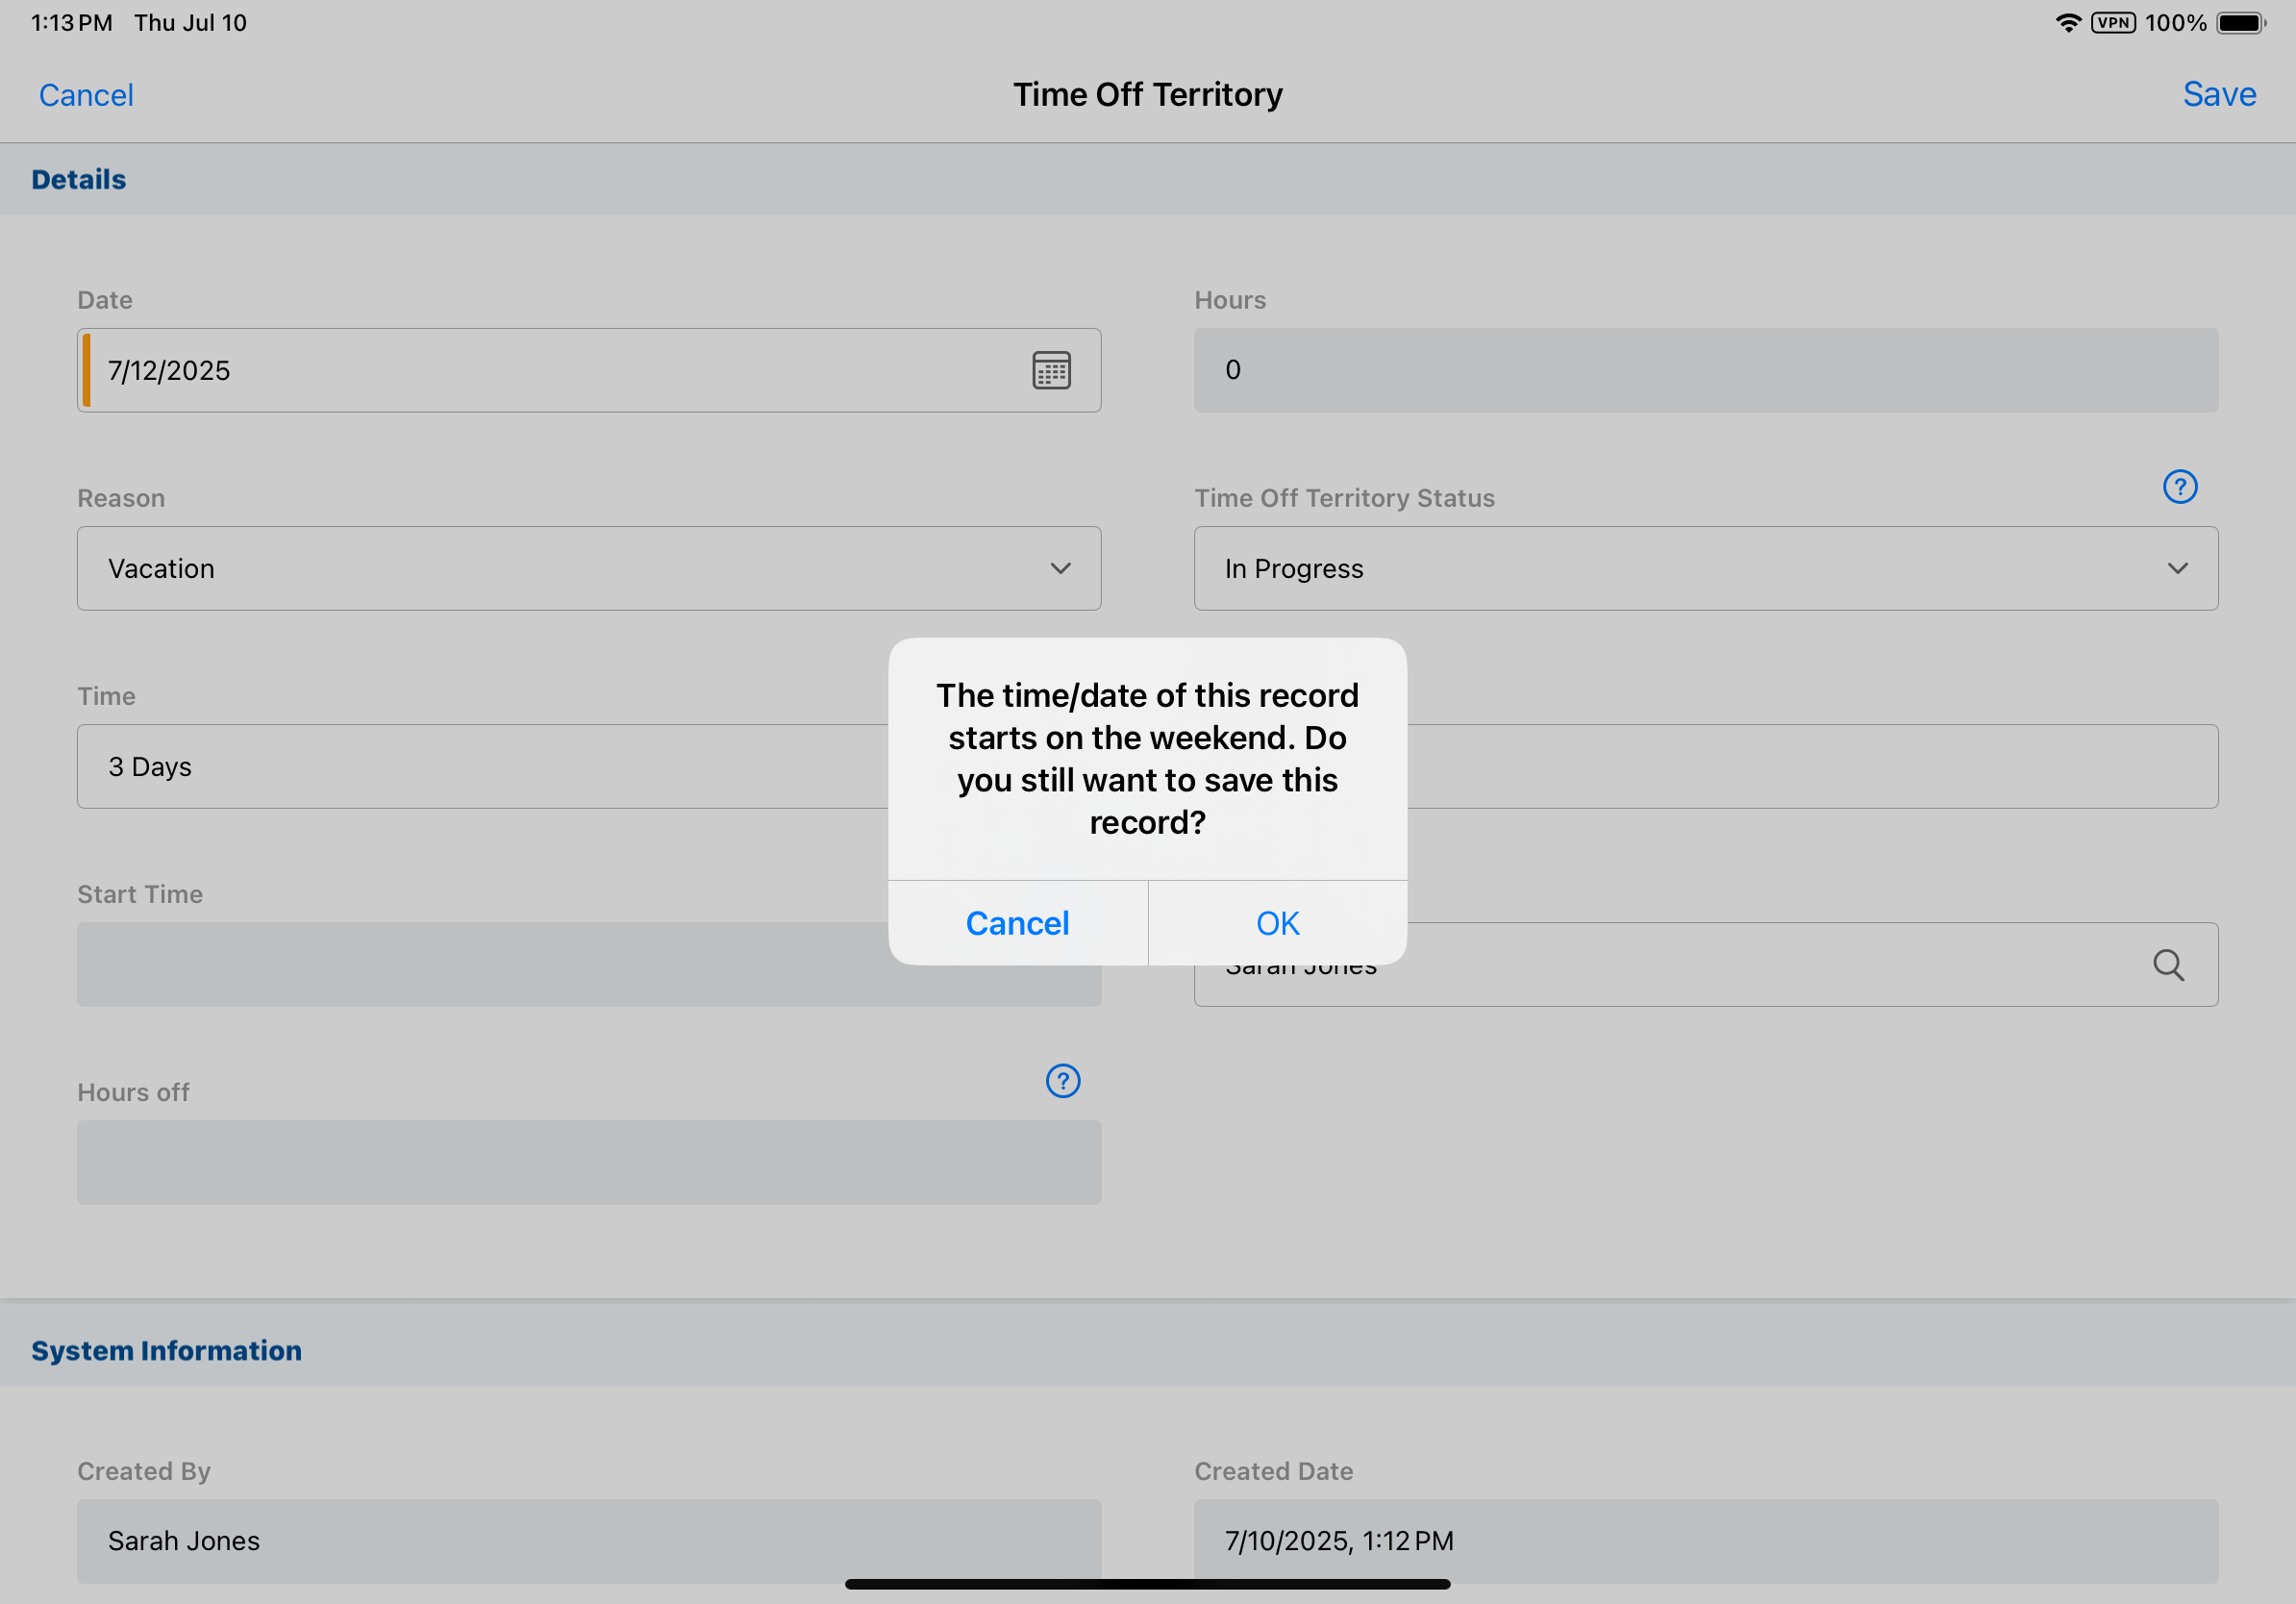Tap the weekend warning message text
2296x1604 pixels.
1147,759
